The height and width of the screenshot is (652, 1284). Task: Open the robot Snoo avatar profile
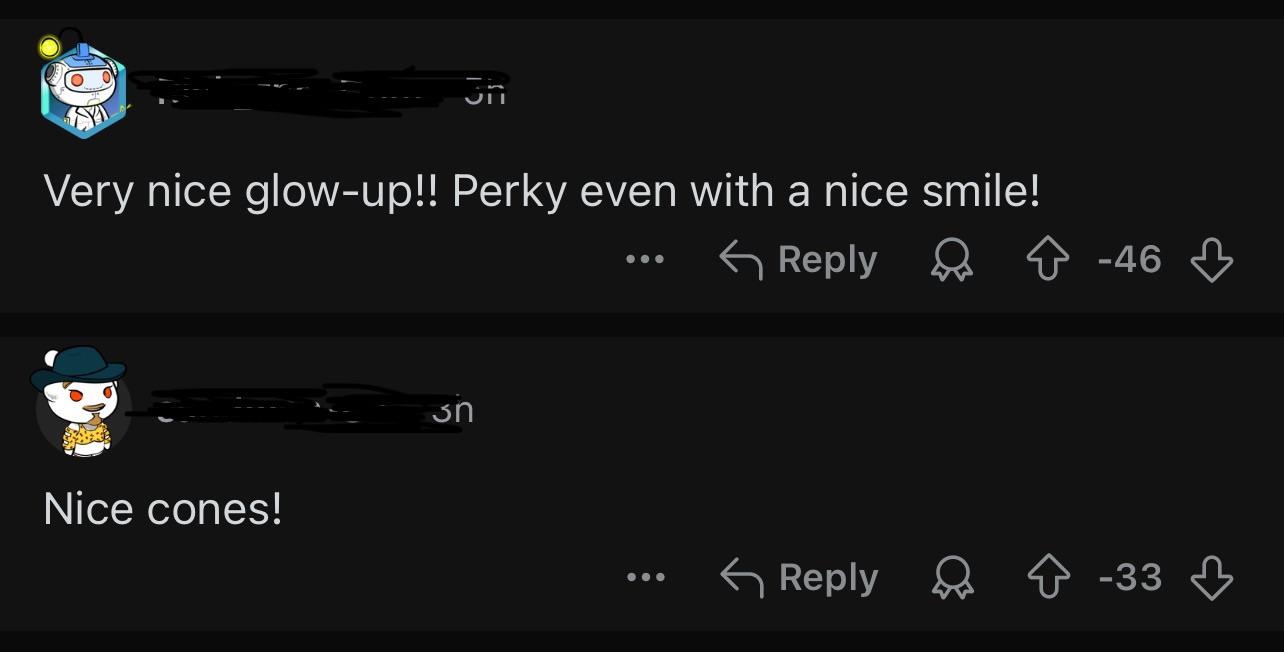coord(84,90)
